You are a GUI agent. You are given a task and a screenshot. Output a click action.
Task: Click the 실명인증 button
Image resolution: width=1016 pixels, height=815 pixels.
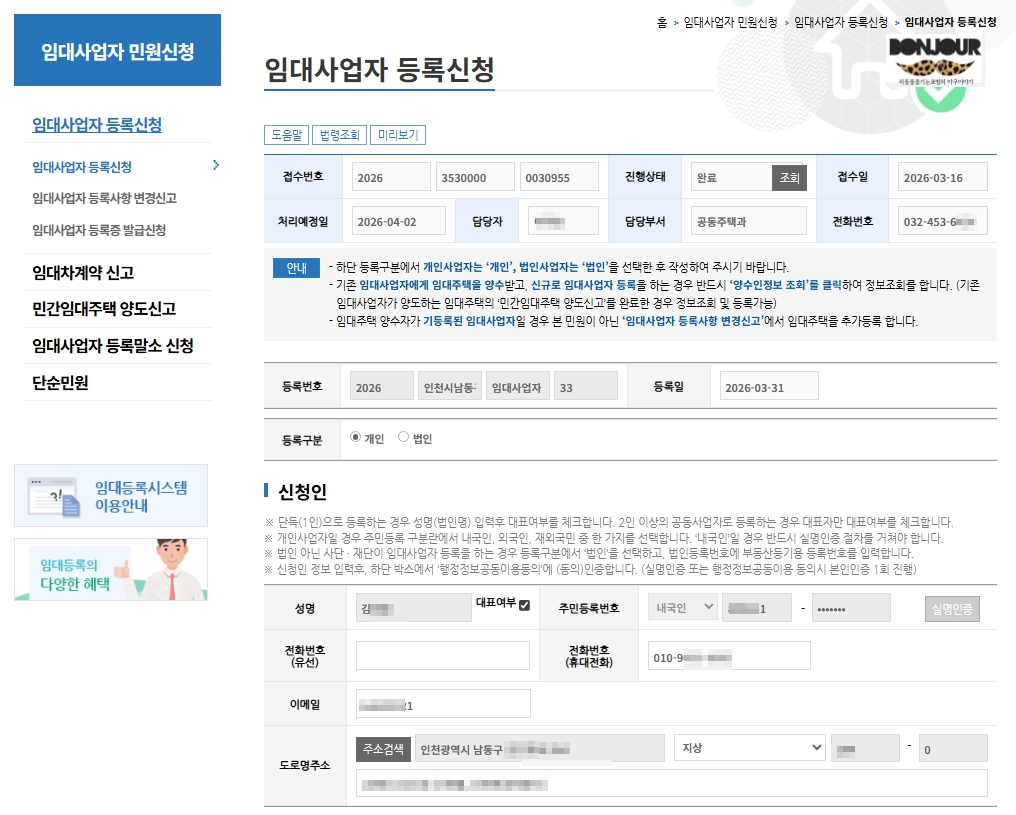pyautogui.click(x=952, y=609)
